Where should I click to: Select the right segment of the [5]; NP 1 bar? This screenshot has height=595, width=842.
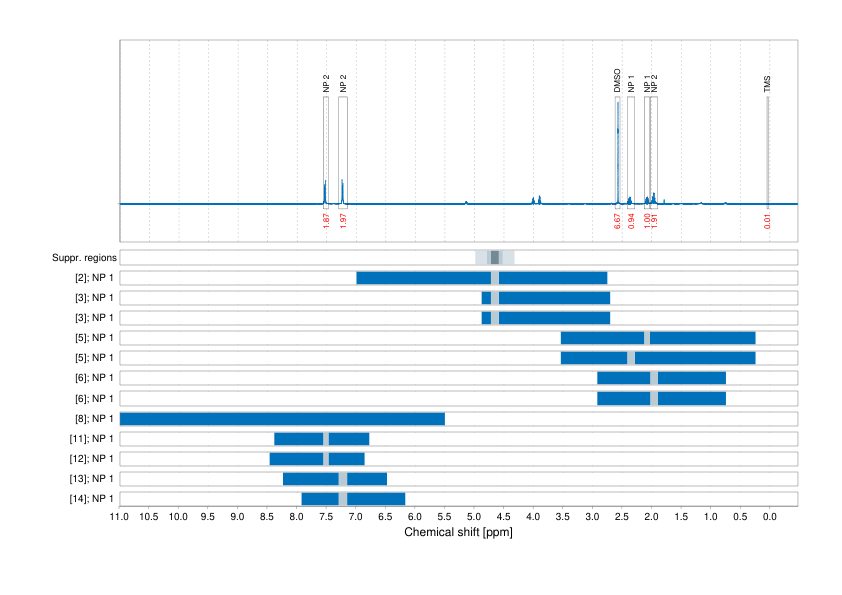[700, 338]
